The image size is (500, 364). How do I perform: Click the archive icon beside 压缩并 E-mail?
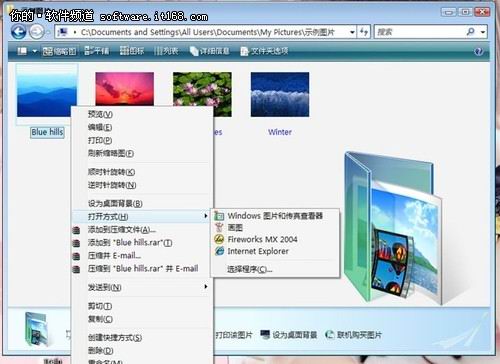pyautogui.click(x=77, y=256)
